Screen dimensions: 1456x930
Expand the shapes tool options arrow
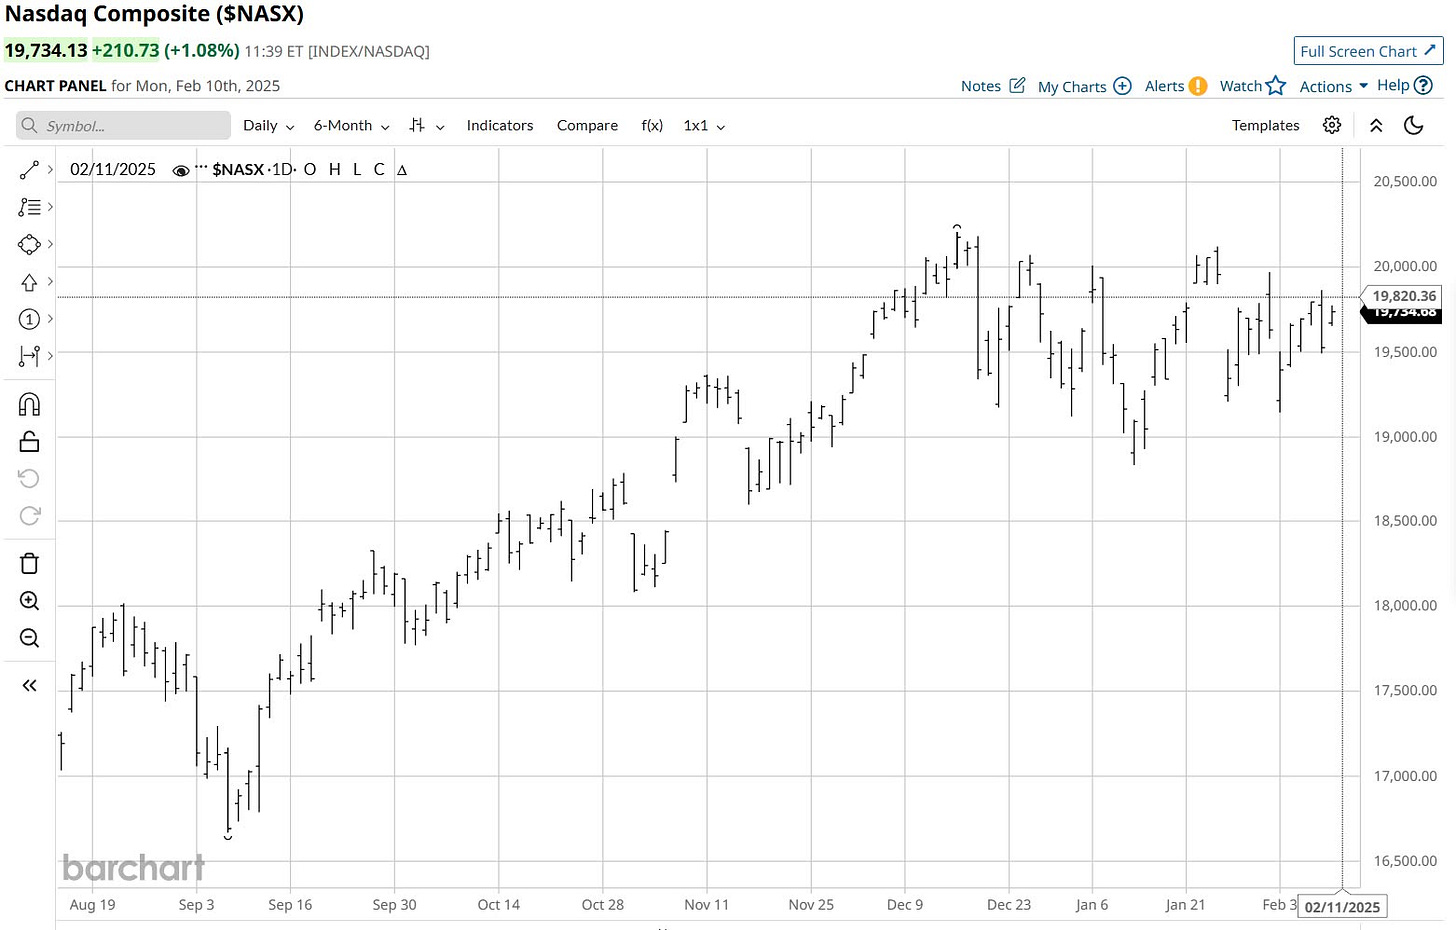coord(50,244)
